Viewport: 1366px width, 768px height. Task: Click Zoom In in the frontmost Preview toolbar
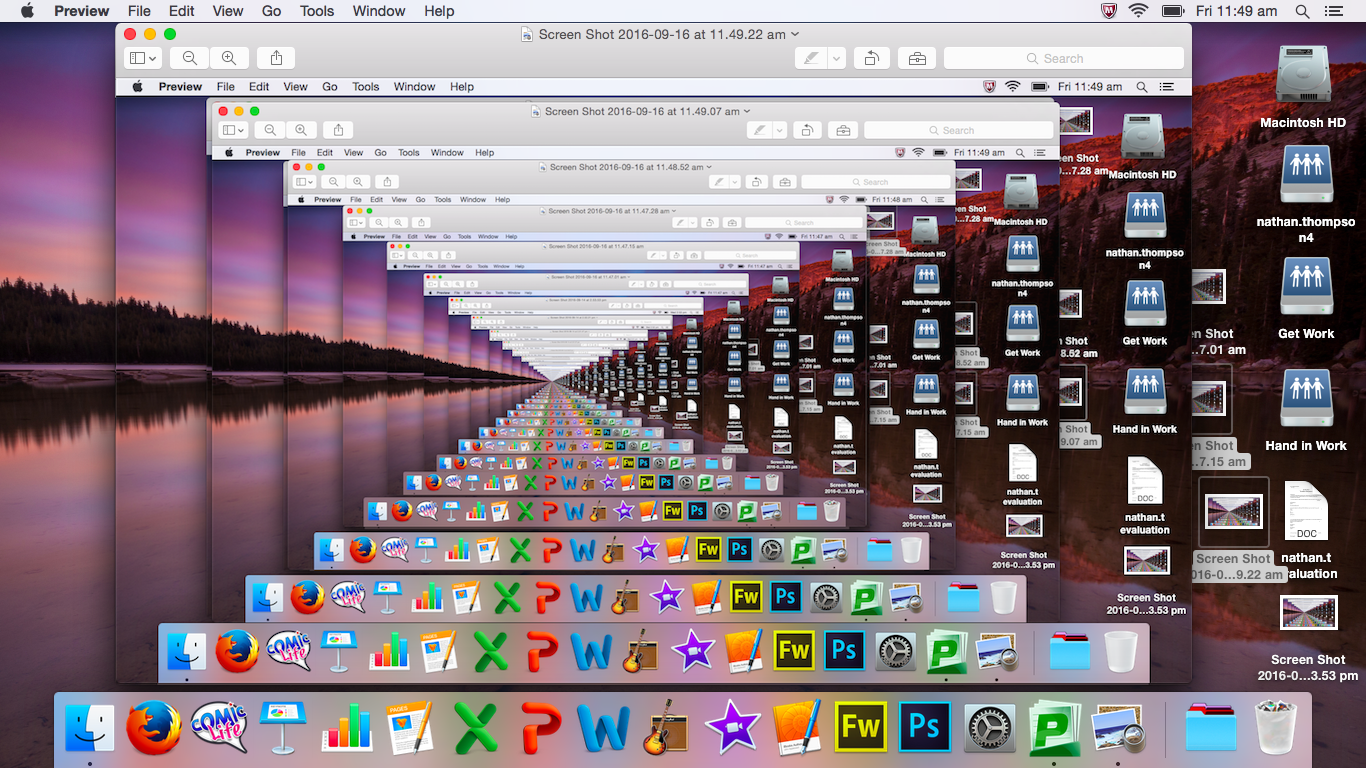click(x=229, y=58)
